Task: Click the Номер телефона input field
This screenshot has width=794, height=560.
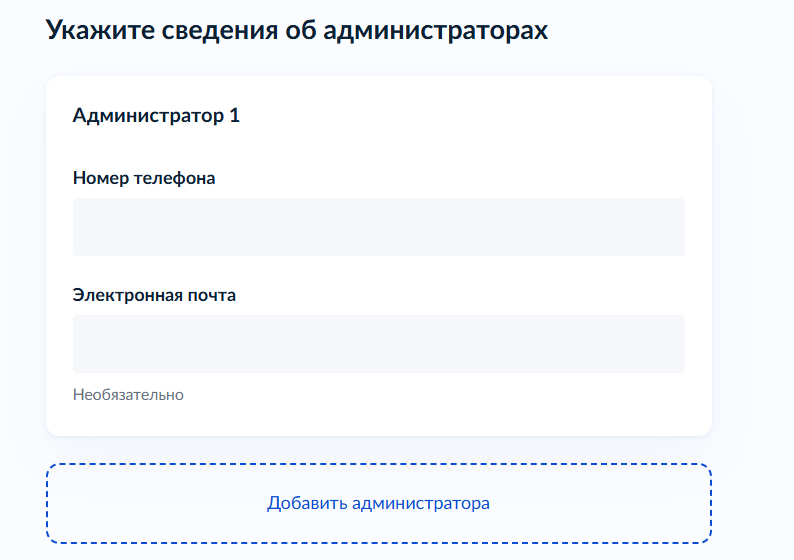Action: pyautogui.click(x=378, y=227)
